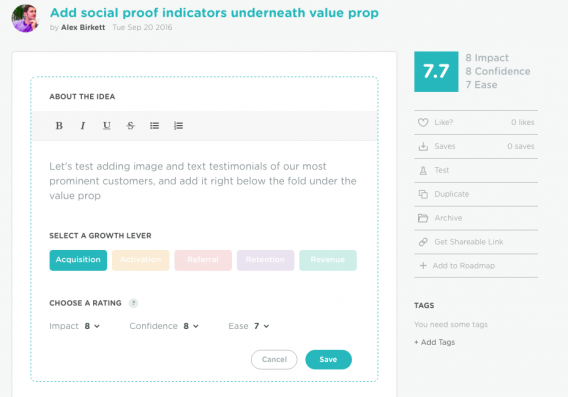Select the Activation growth lever
568x397 pixels.
click(x=141, y=260)
